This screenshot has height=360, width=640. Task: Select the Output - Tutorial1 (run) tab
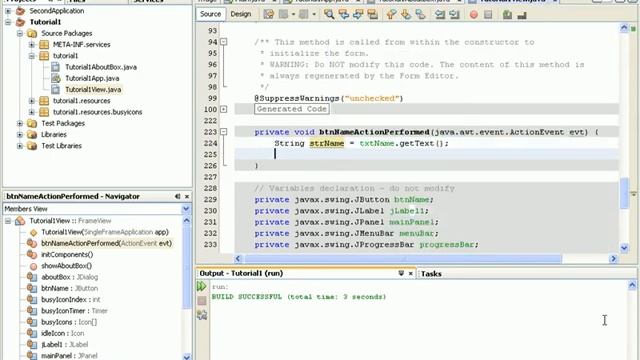click(x=241, y=273)
